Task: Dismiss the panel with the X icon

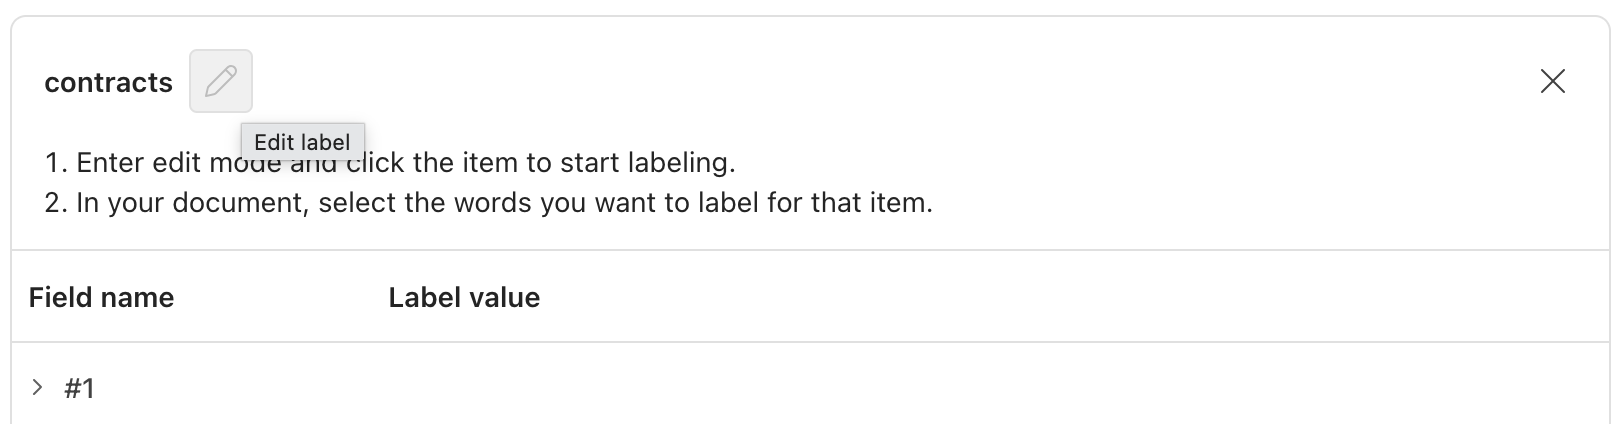Action: (x=1552, y=81)
